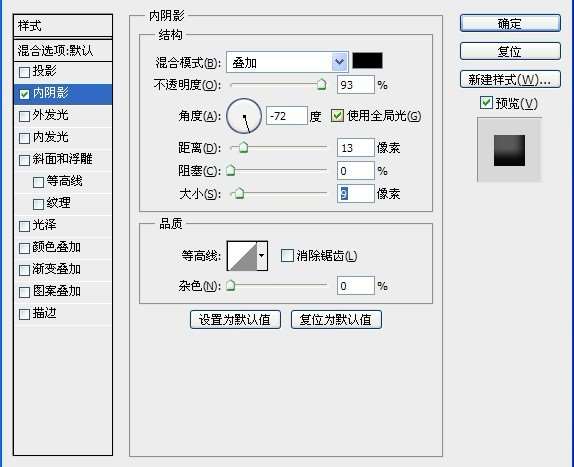Click the 复位 reset button

pos(510,51)
